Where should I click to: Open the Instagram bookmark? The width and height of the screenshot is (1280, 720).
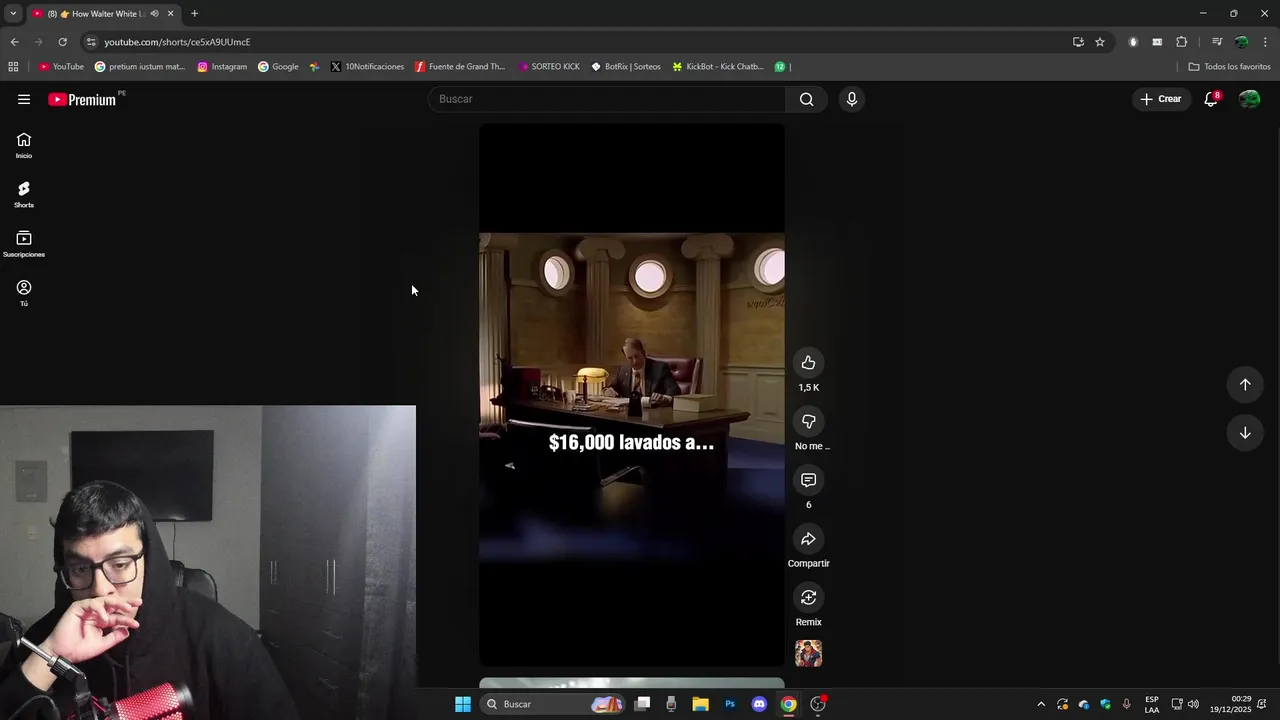(x=222, y=67)
